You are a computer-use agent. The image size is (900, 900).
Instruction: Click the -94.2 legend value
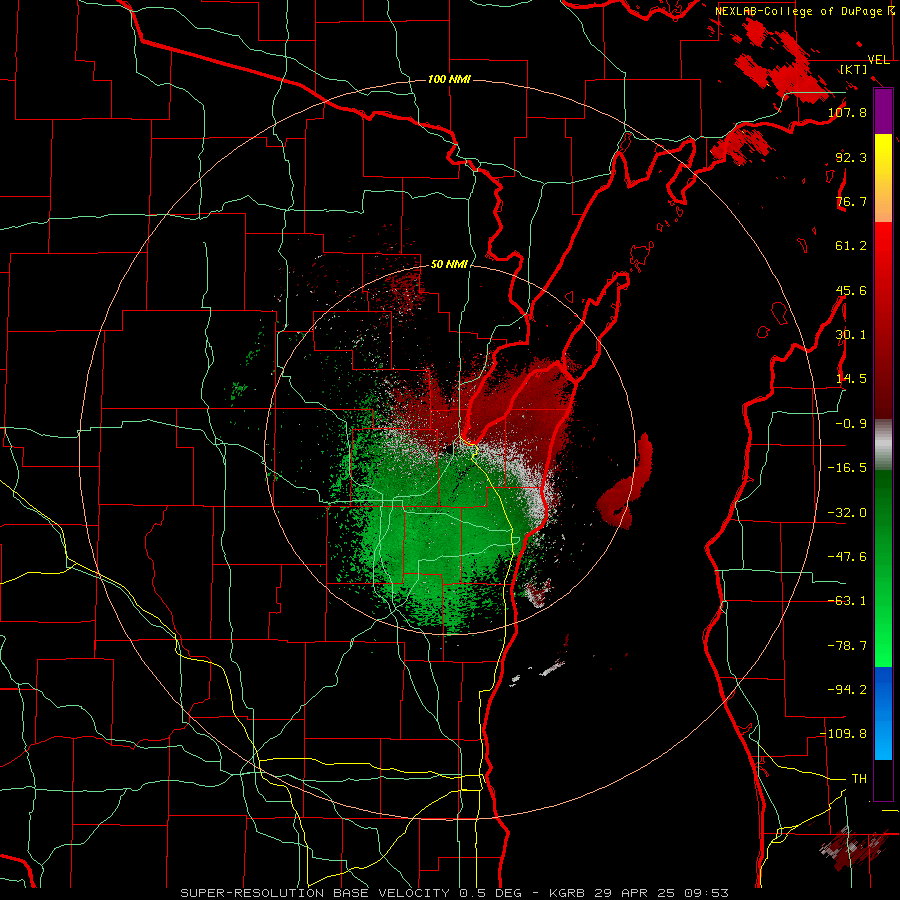point(847,689)
